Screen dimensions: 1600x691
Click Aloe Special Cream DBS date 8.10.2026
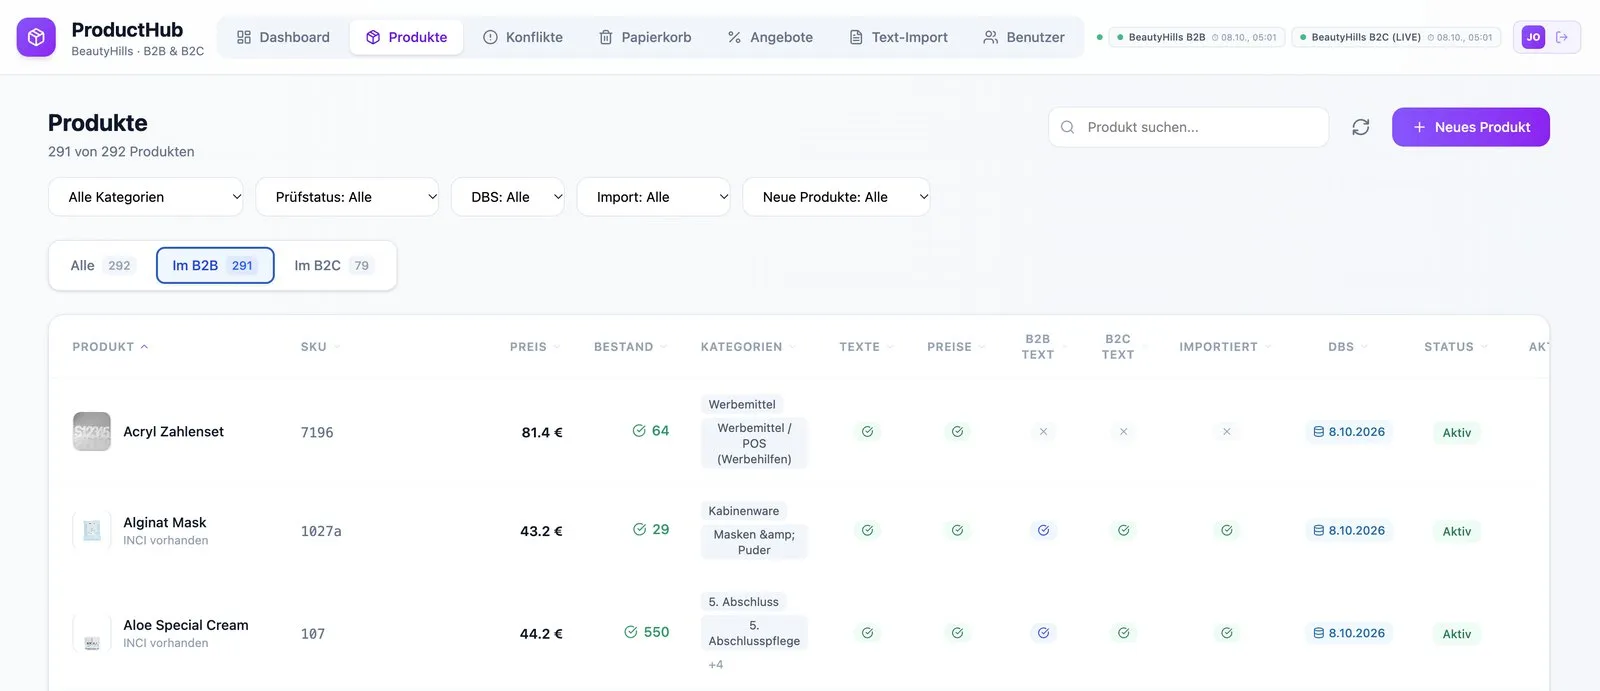[1349, 633]
